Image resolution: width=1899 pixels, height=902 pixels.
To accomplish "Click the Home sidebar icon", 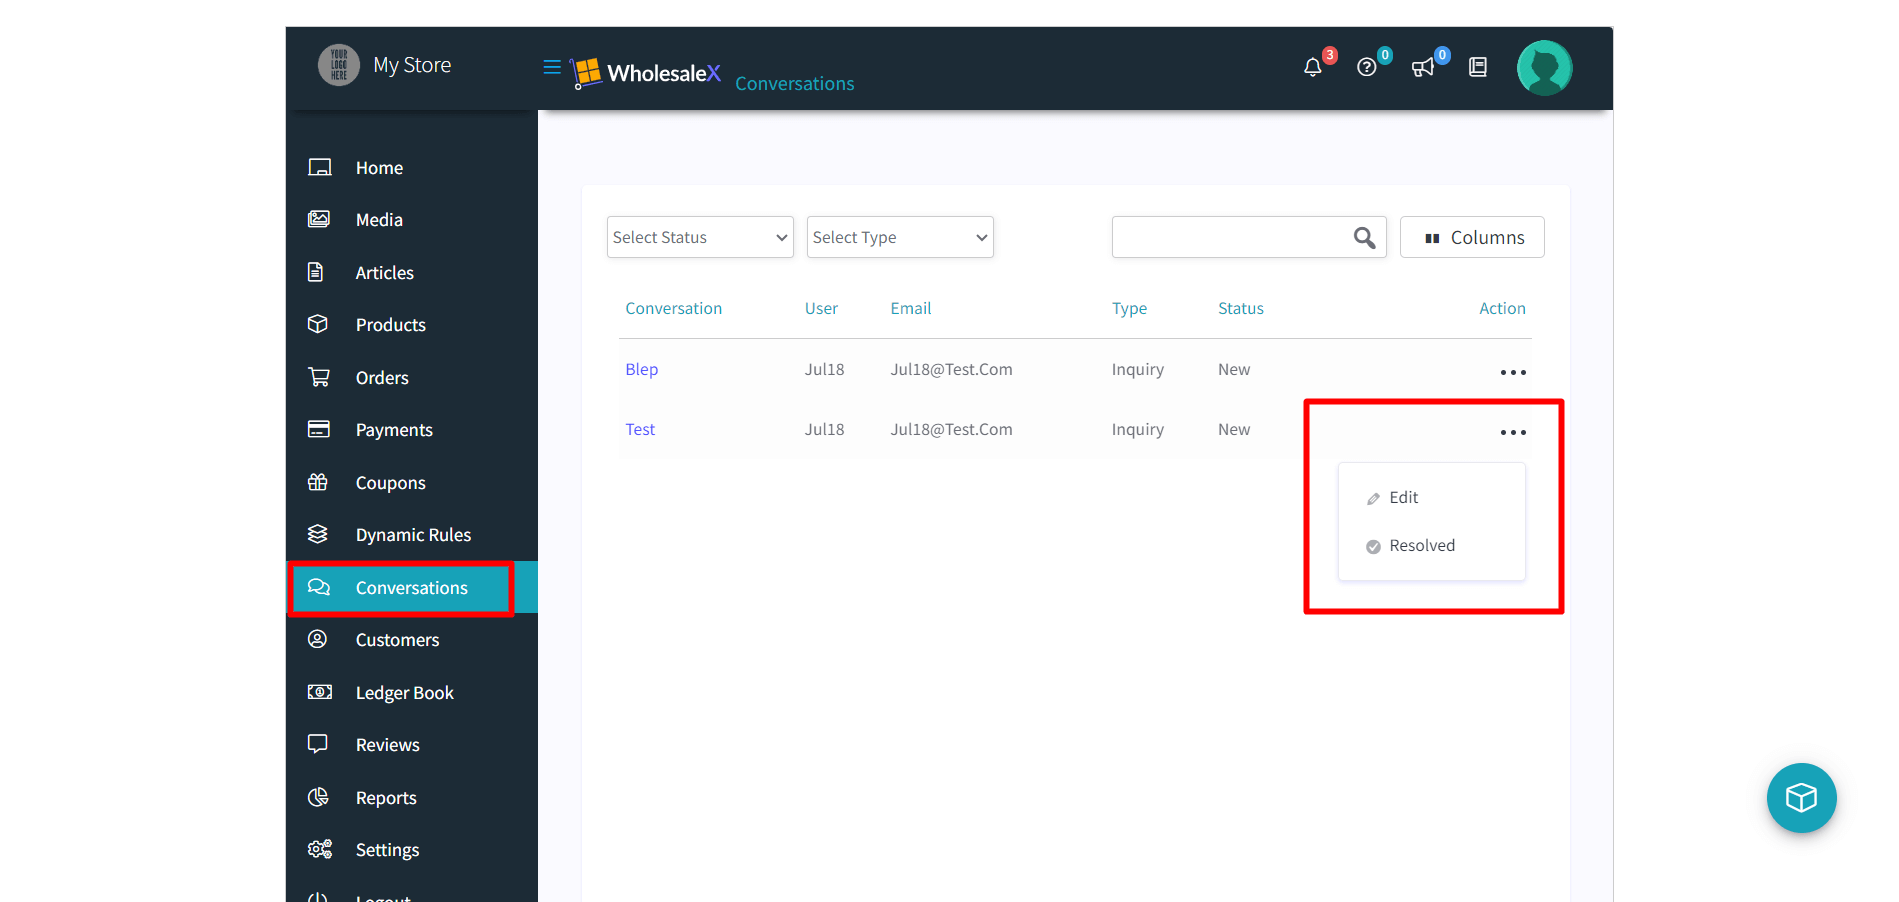I will pos(319,167).
